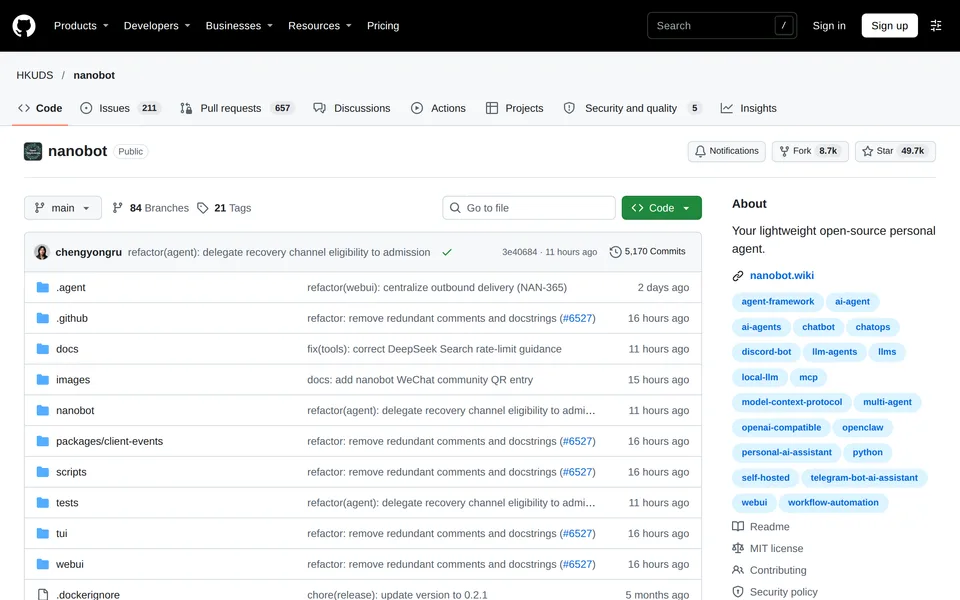Select the telegram-bot-ai-assistant topic tag
Viewport: 960px width, 600px height.
pyautogui.click(x=864, y=478)
